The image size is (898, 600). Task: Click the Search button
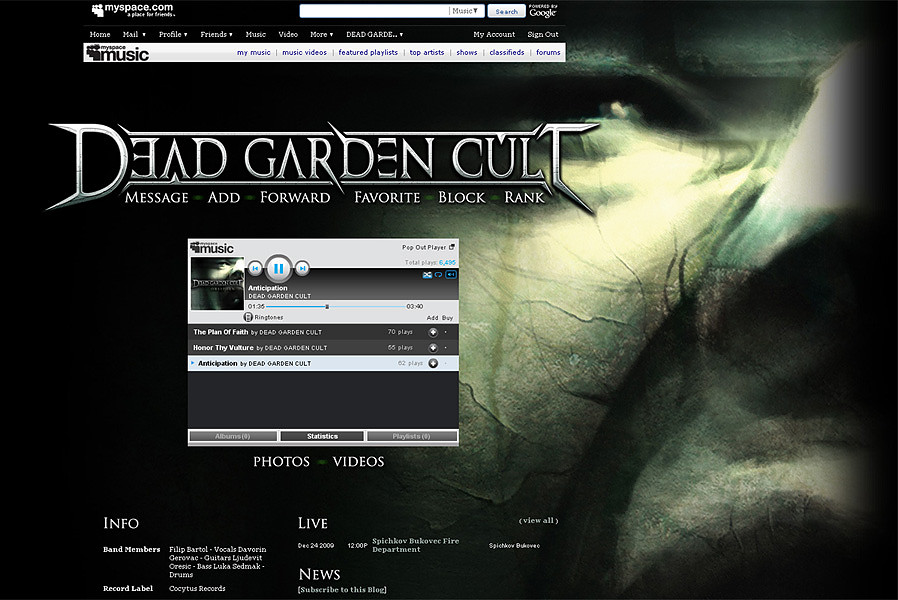point(506,11)
